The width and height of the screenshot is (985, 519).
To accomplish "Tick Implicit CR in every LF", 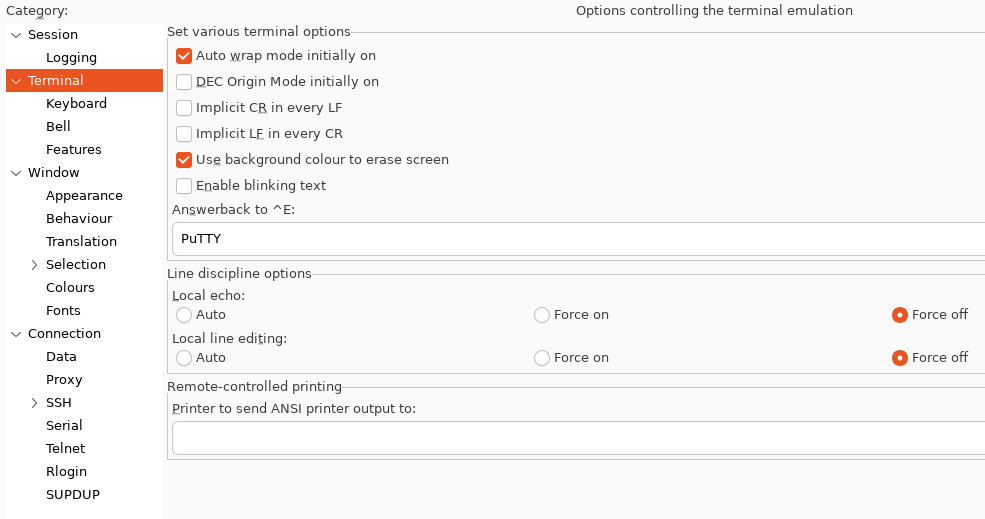I will (184, 108).
